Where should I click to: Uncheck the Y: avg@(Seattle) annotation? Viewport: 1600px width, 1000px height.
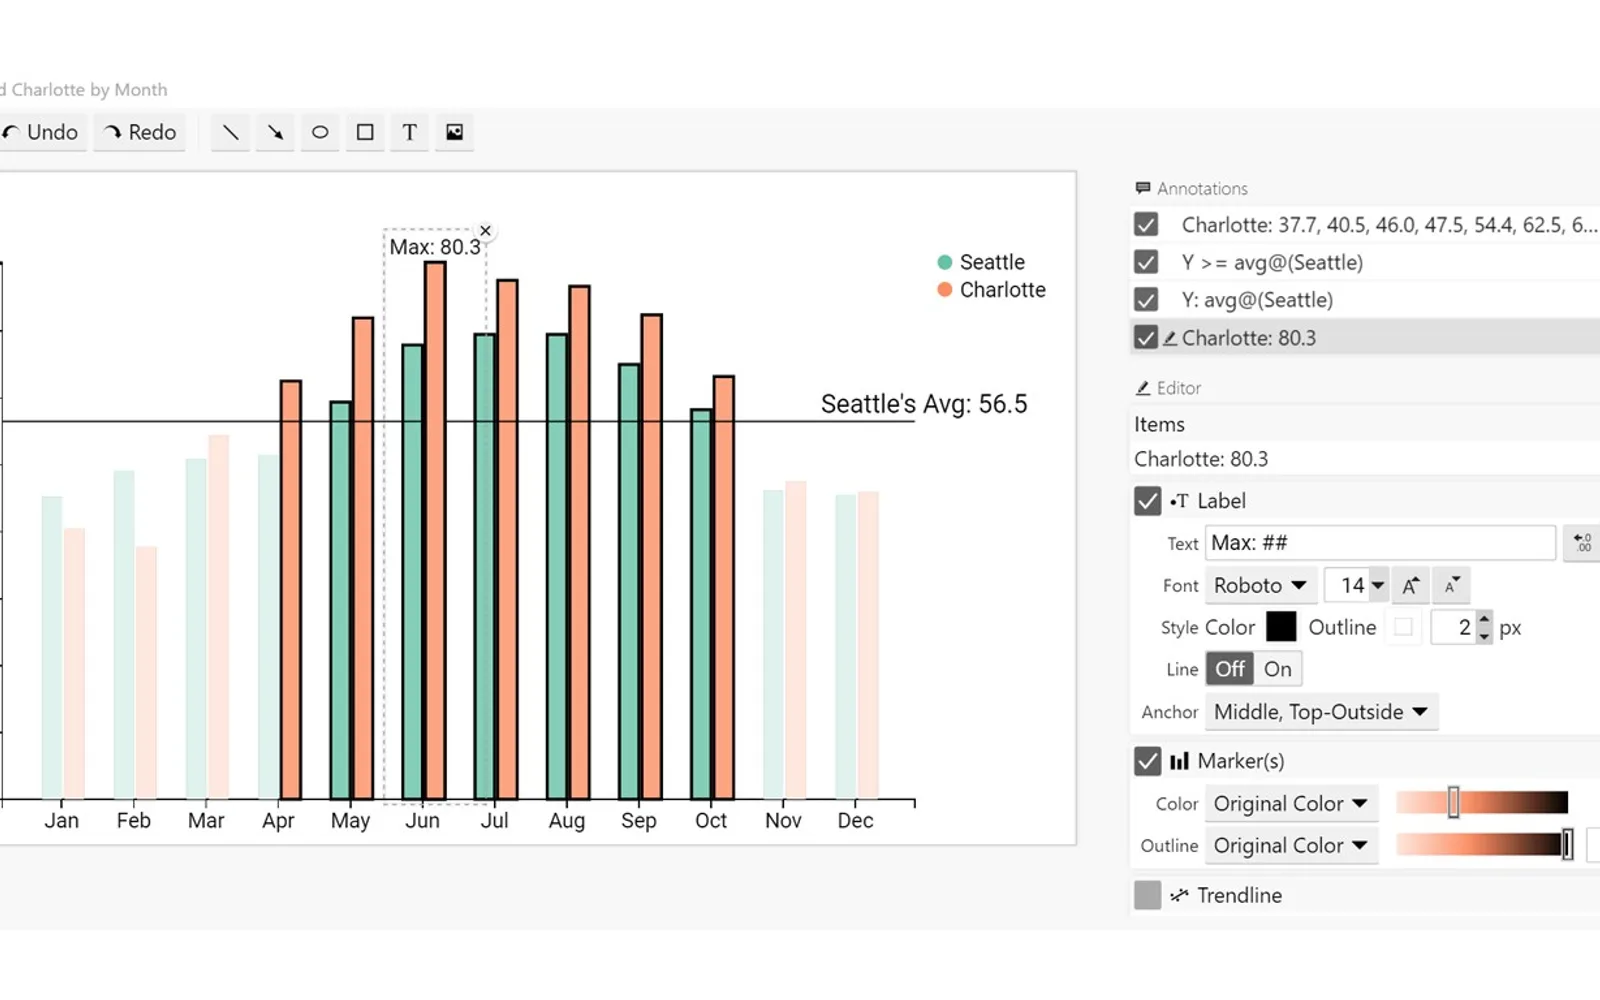(x=1146, y=300)
